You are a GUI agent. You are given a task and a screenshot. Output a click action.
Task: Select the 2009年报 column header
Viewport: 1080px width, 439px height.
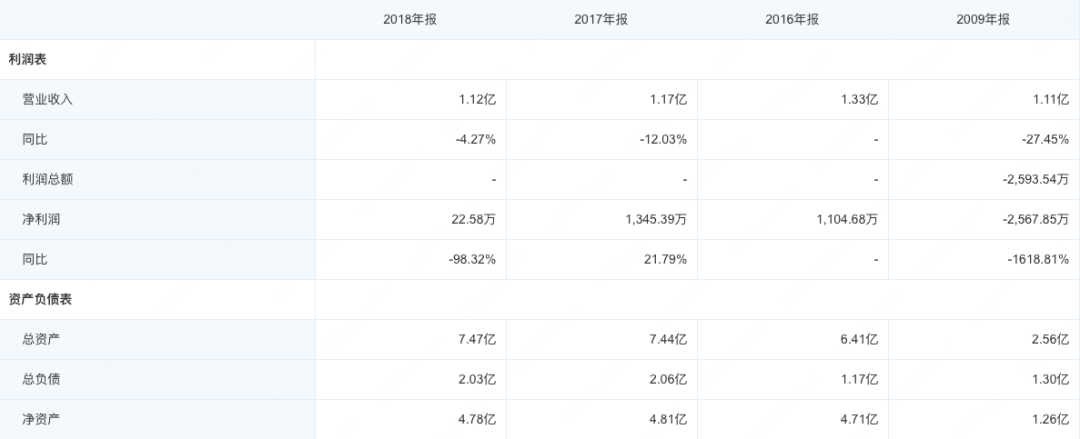[983, 20]
